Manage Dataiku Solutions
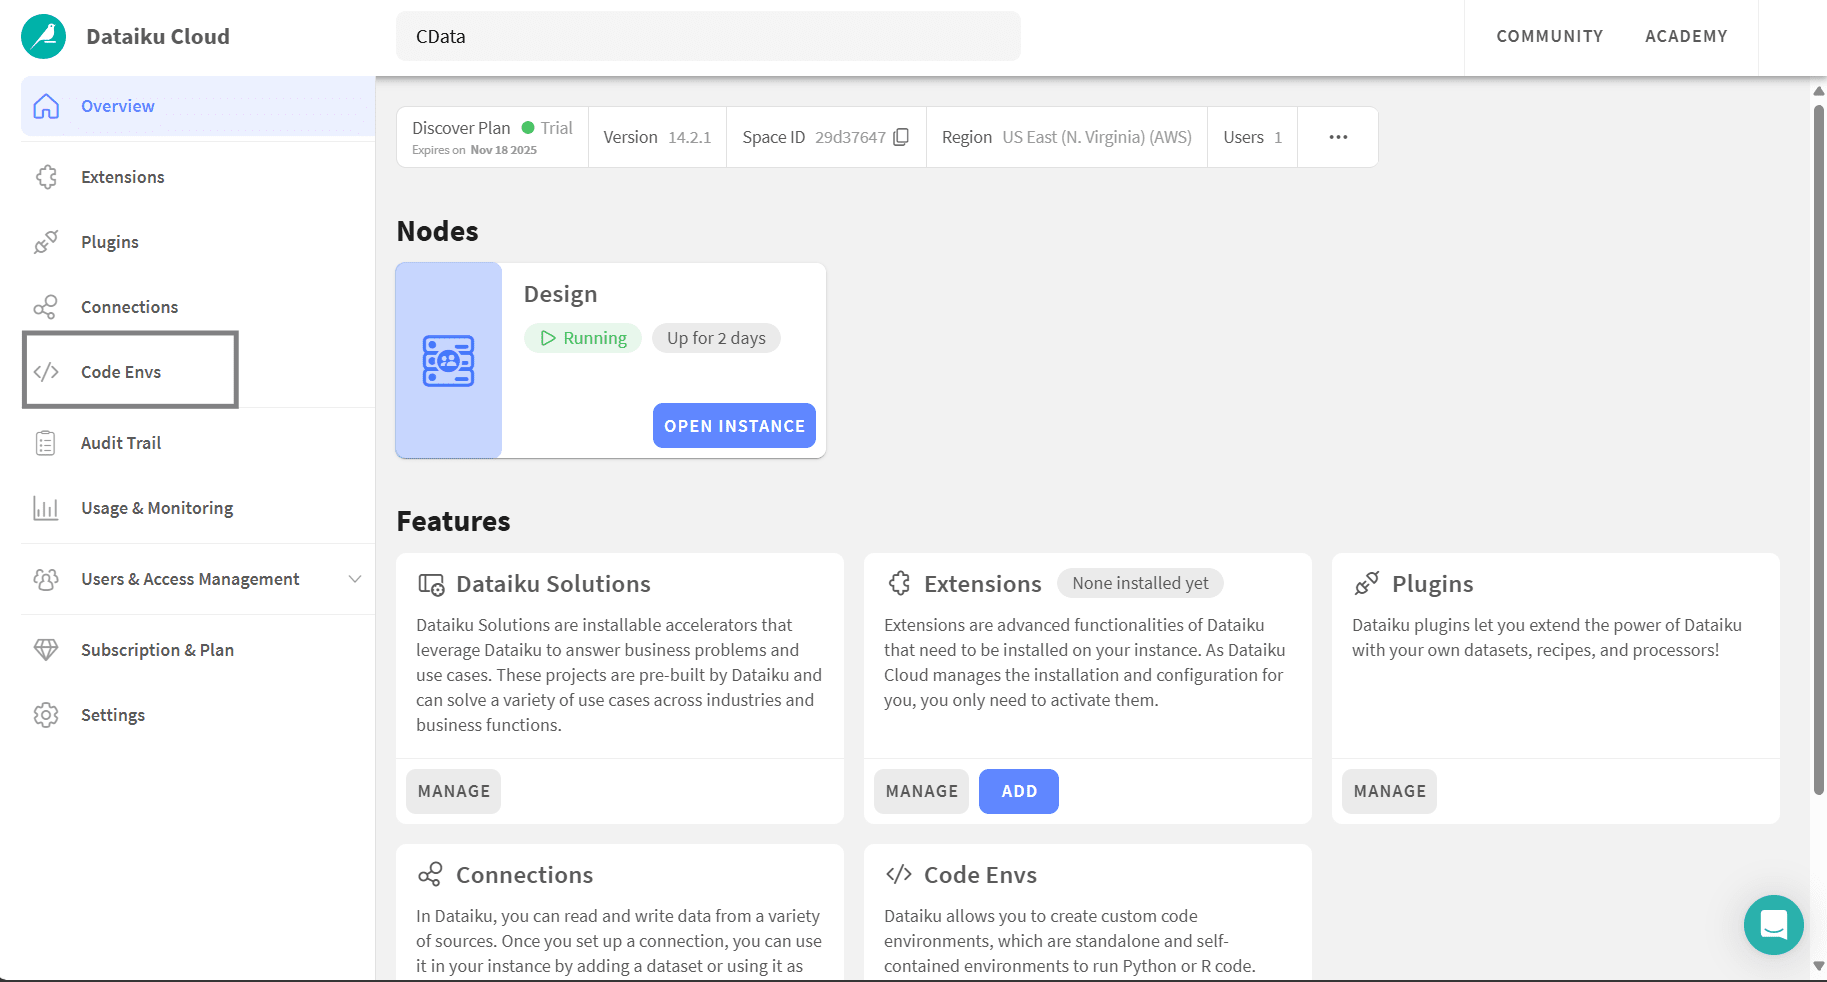The width and height of the screenshot is (1827, 982). [x=454, y=791]
